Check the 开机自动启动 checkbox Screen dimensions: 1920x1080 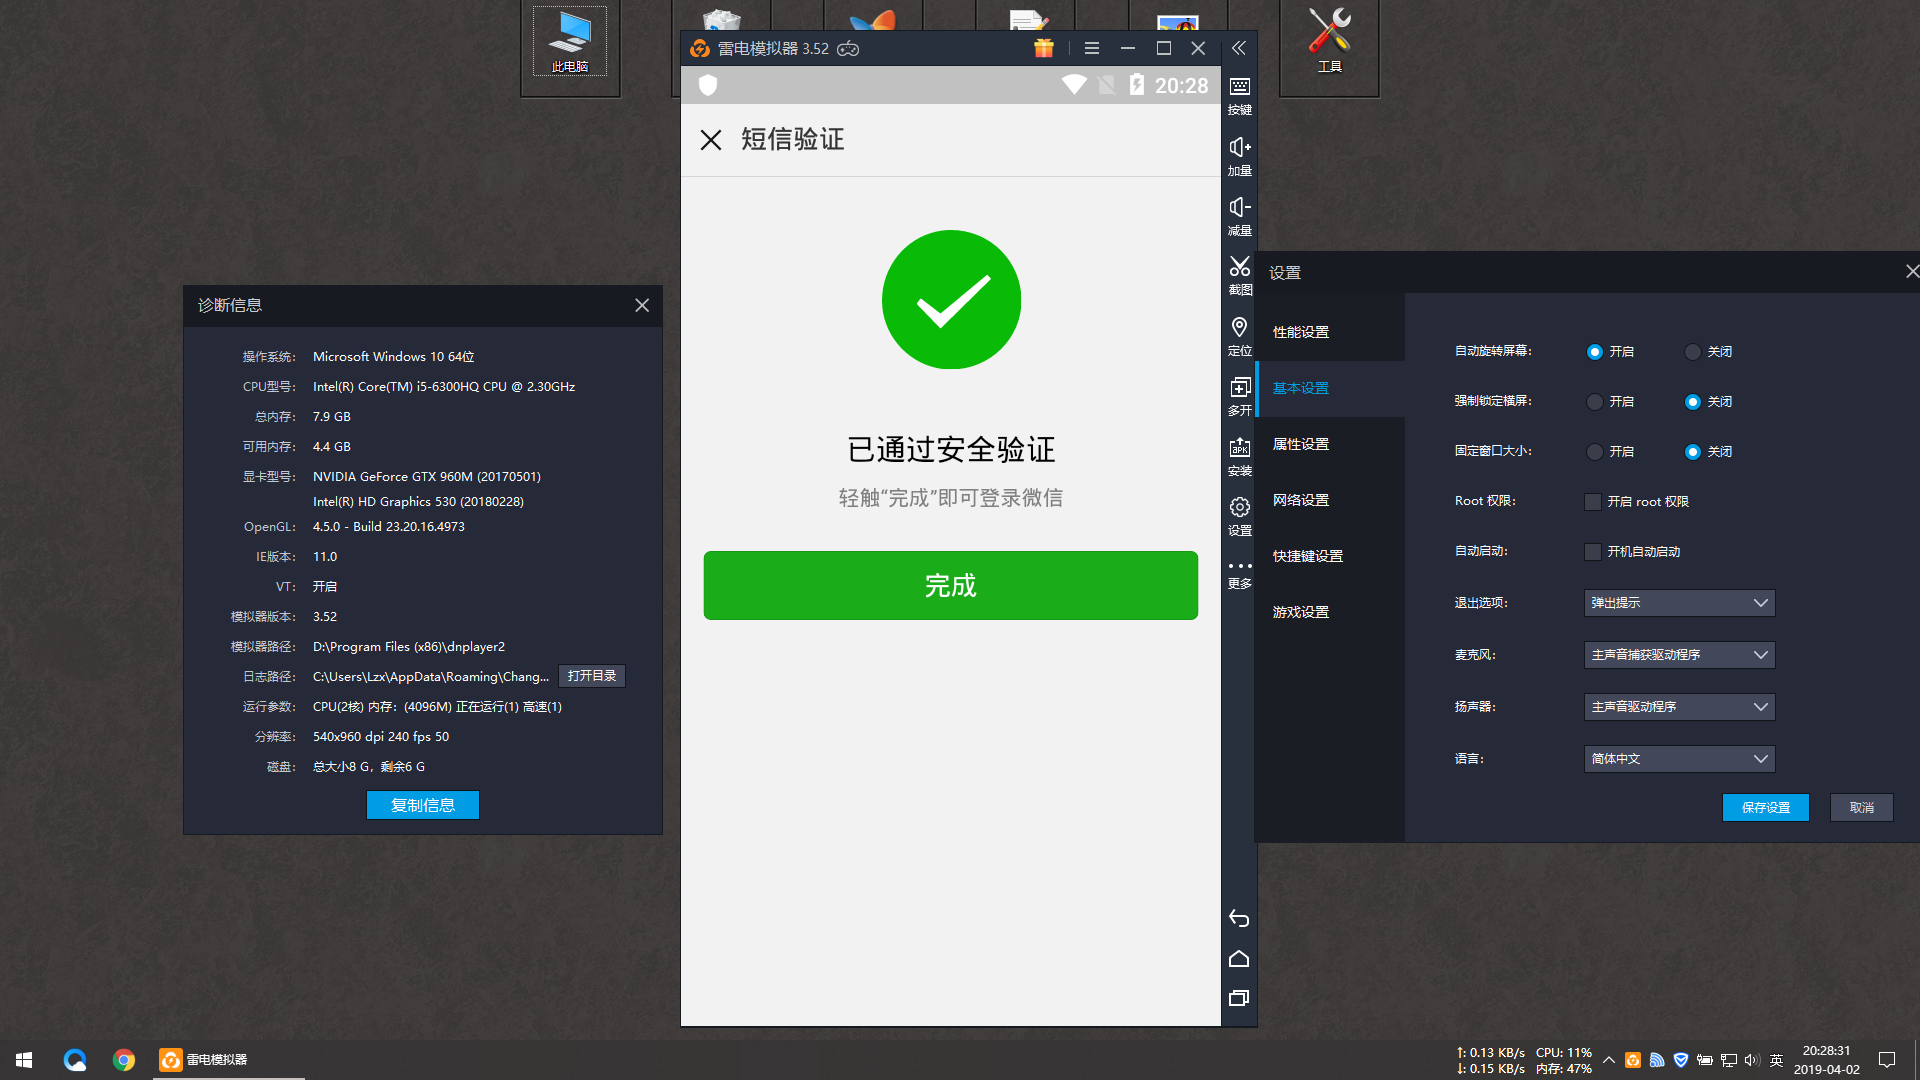[x=1593, y=552]
